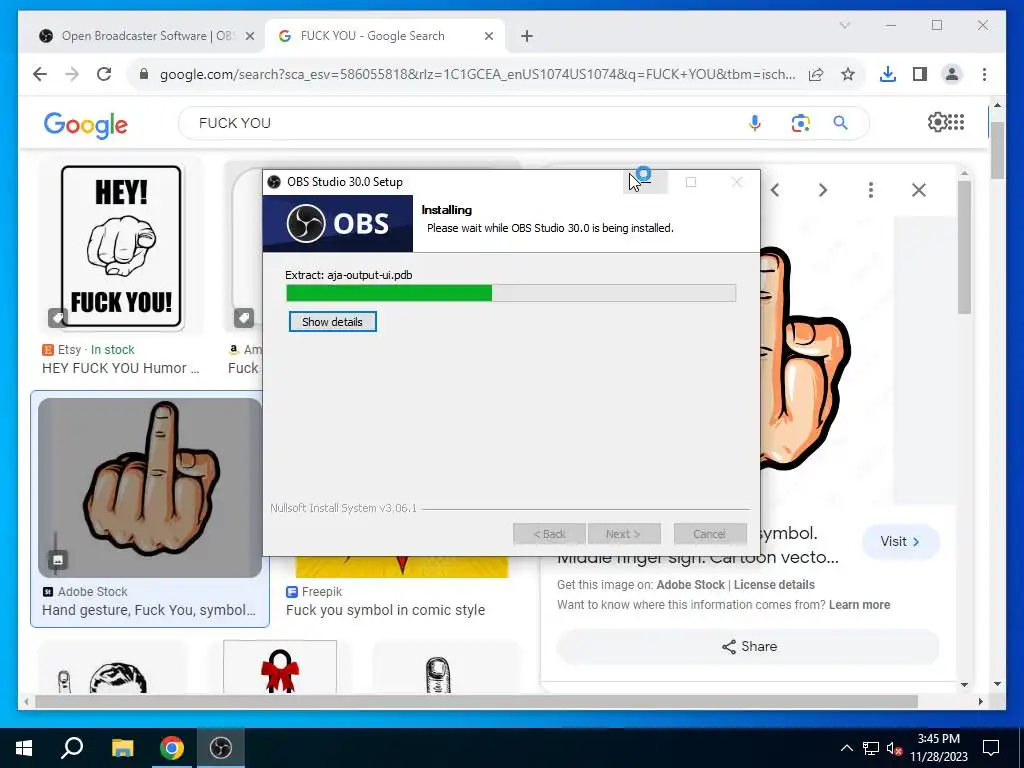
Task: Click the network tray icon
Action: 871,748
